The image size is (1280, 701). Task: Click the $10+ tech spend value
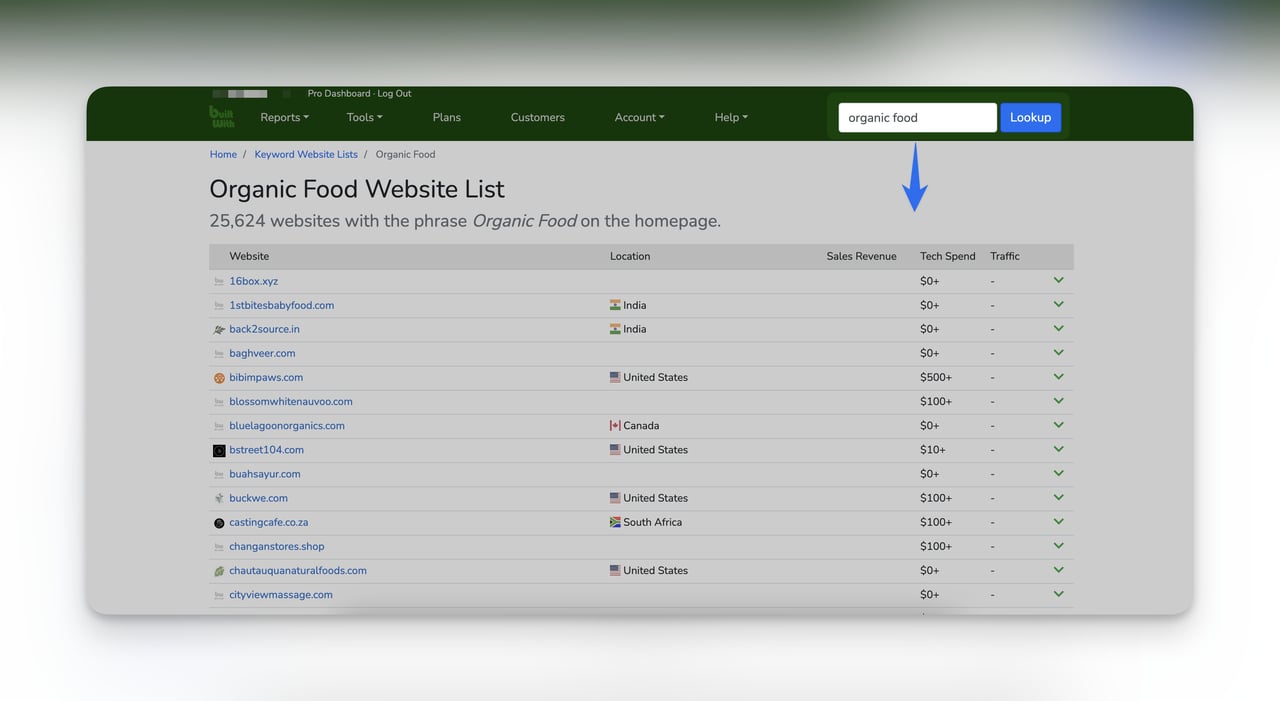(933, 449)
